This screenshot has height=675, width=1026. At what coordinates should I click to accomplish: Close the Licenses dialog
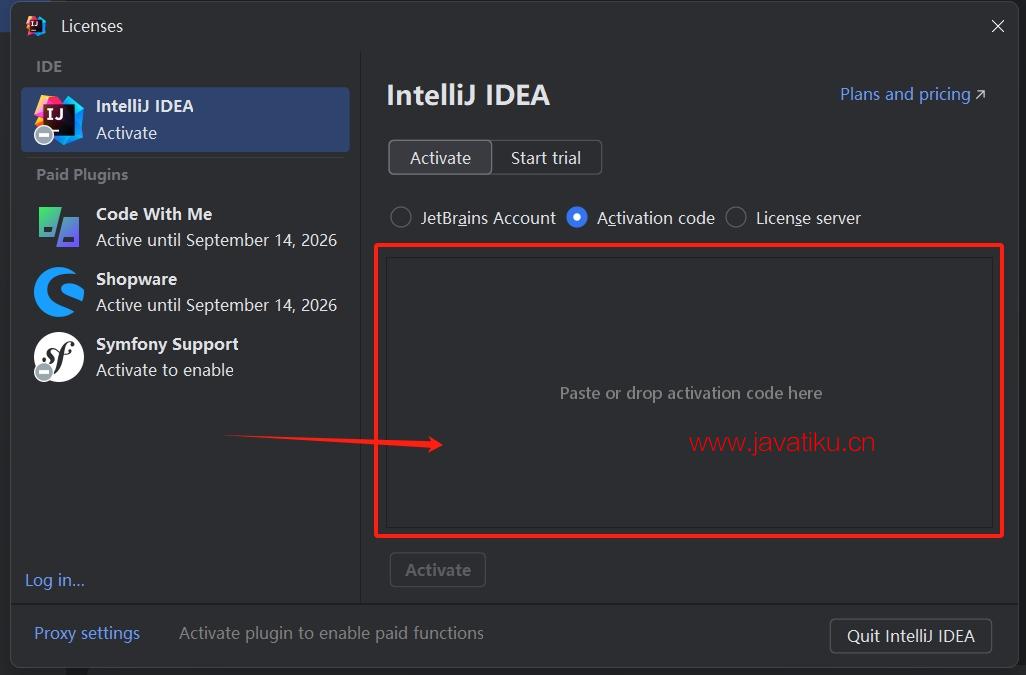(998, 26)
